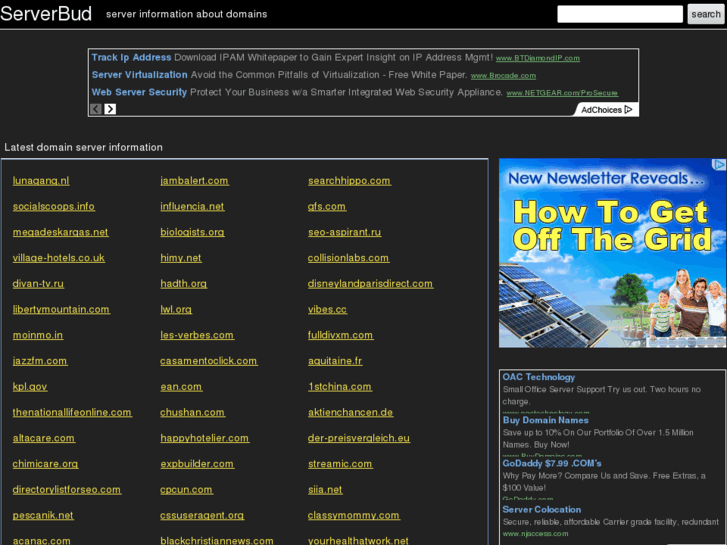
Task: Visit www.njaccess.com ad URL
Action: pos(536,534)
